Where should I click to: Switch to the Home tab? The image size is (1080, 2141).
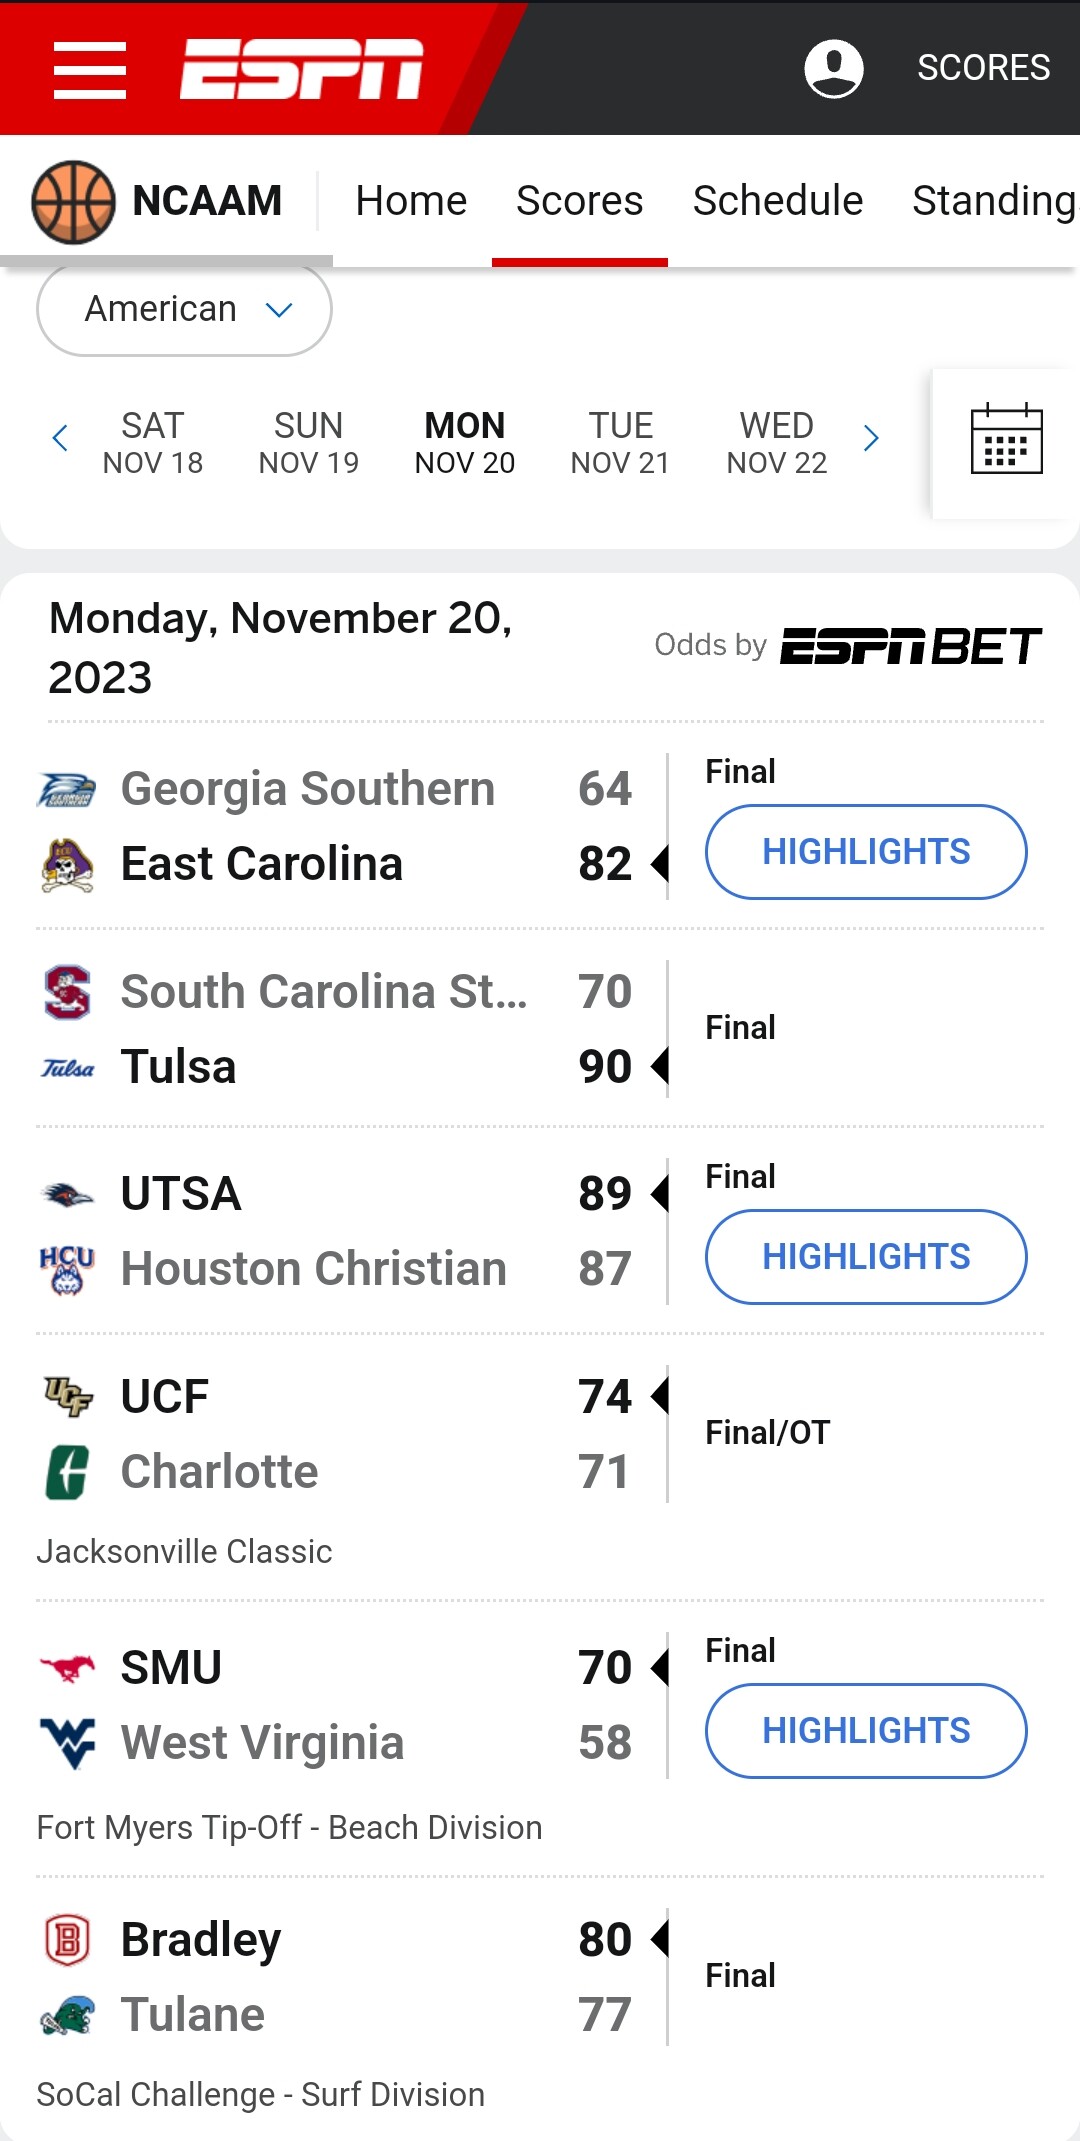[x=411, y=200]
